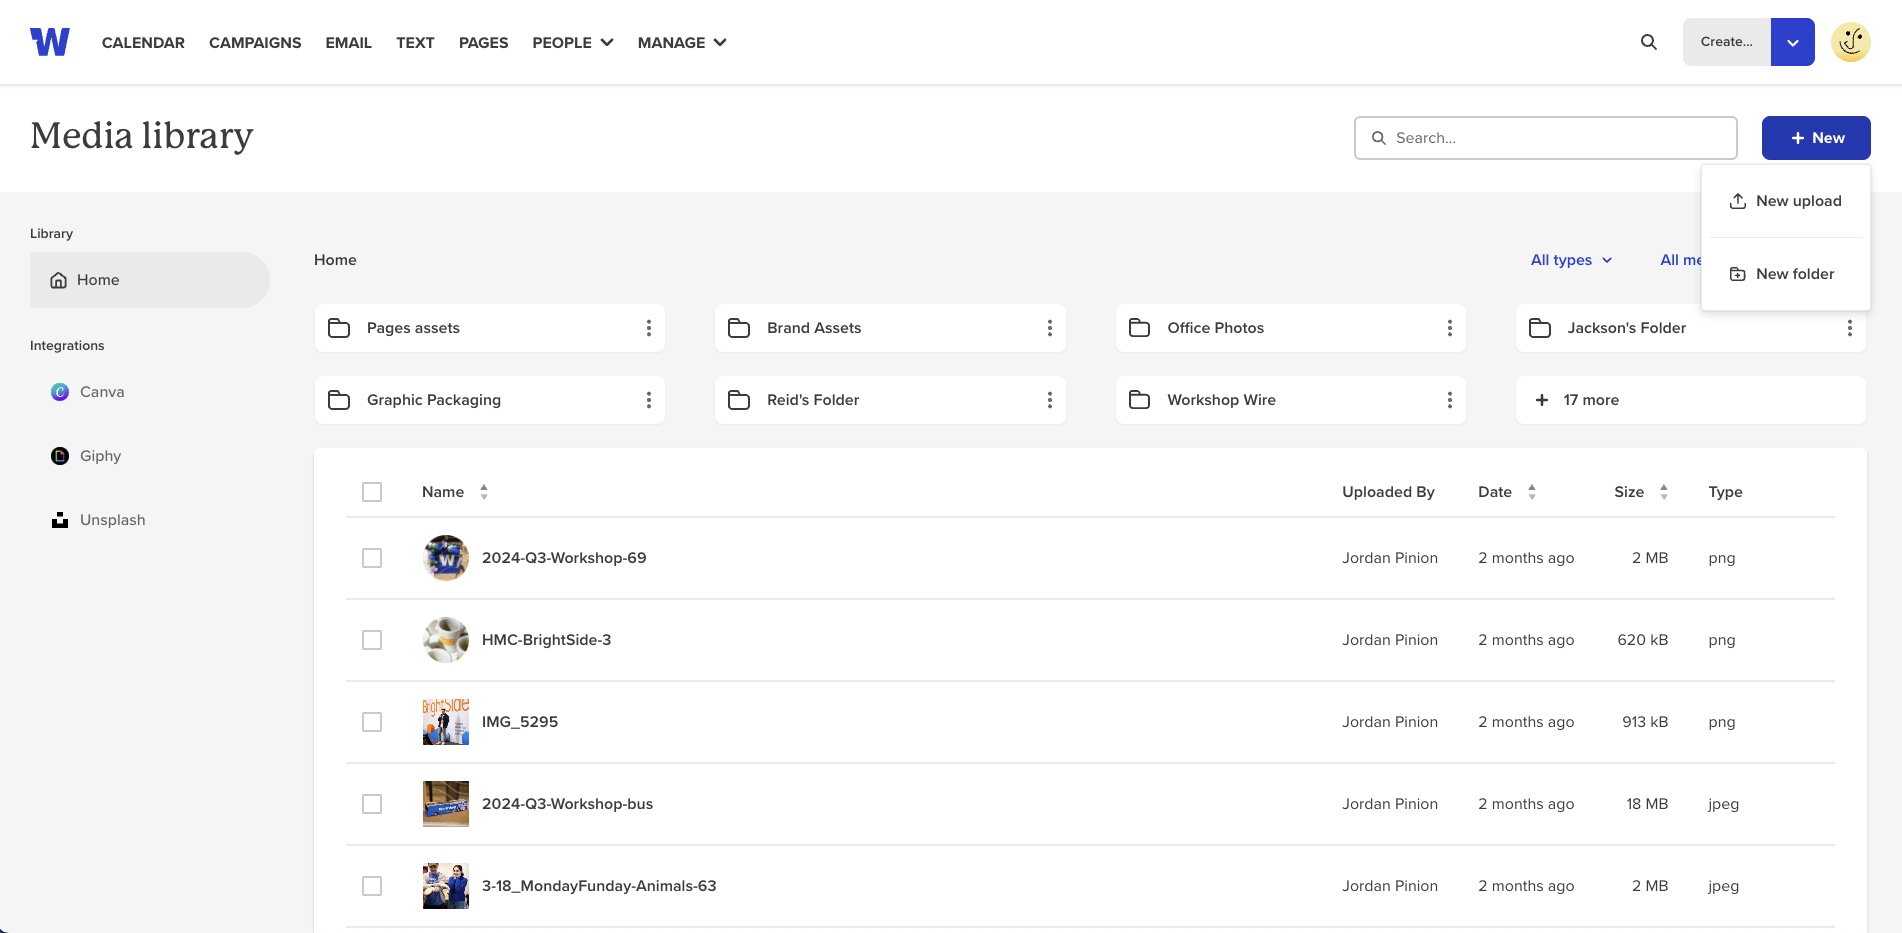1902x933 pixels.
Task: Click the file name 2024-Q3-Workshop-bus
Action: [x=567, y=804]
